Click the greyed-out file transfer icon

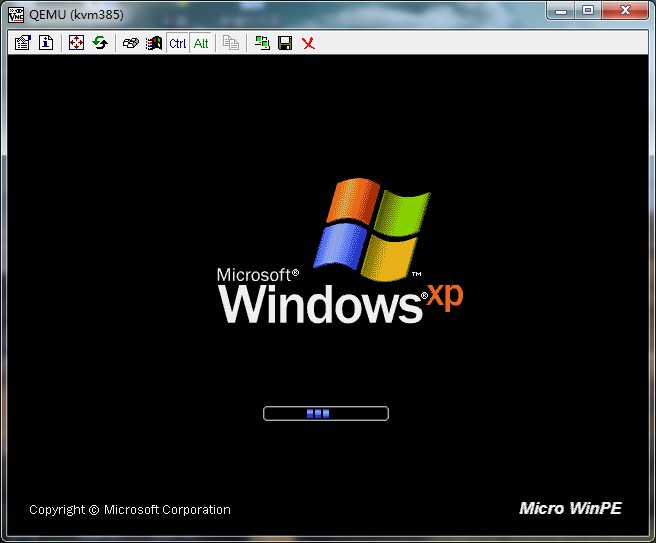click(231, 43)
